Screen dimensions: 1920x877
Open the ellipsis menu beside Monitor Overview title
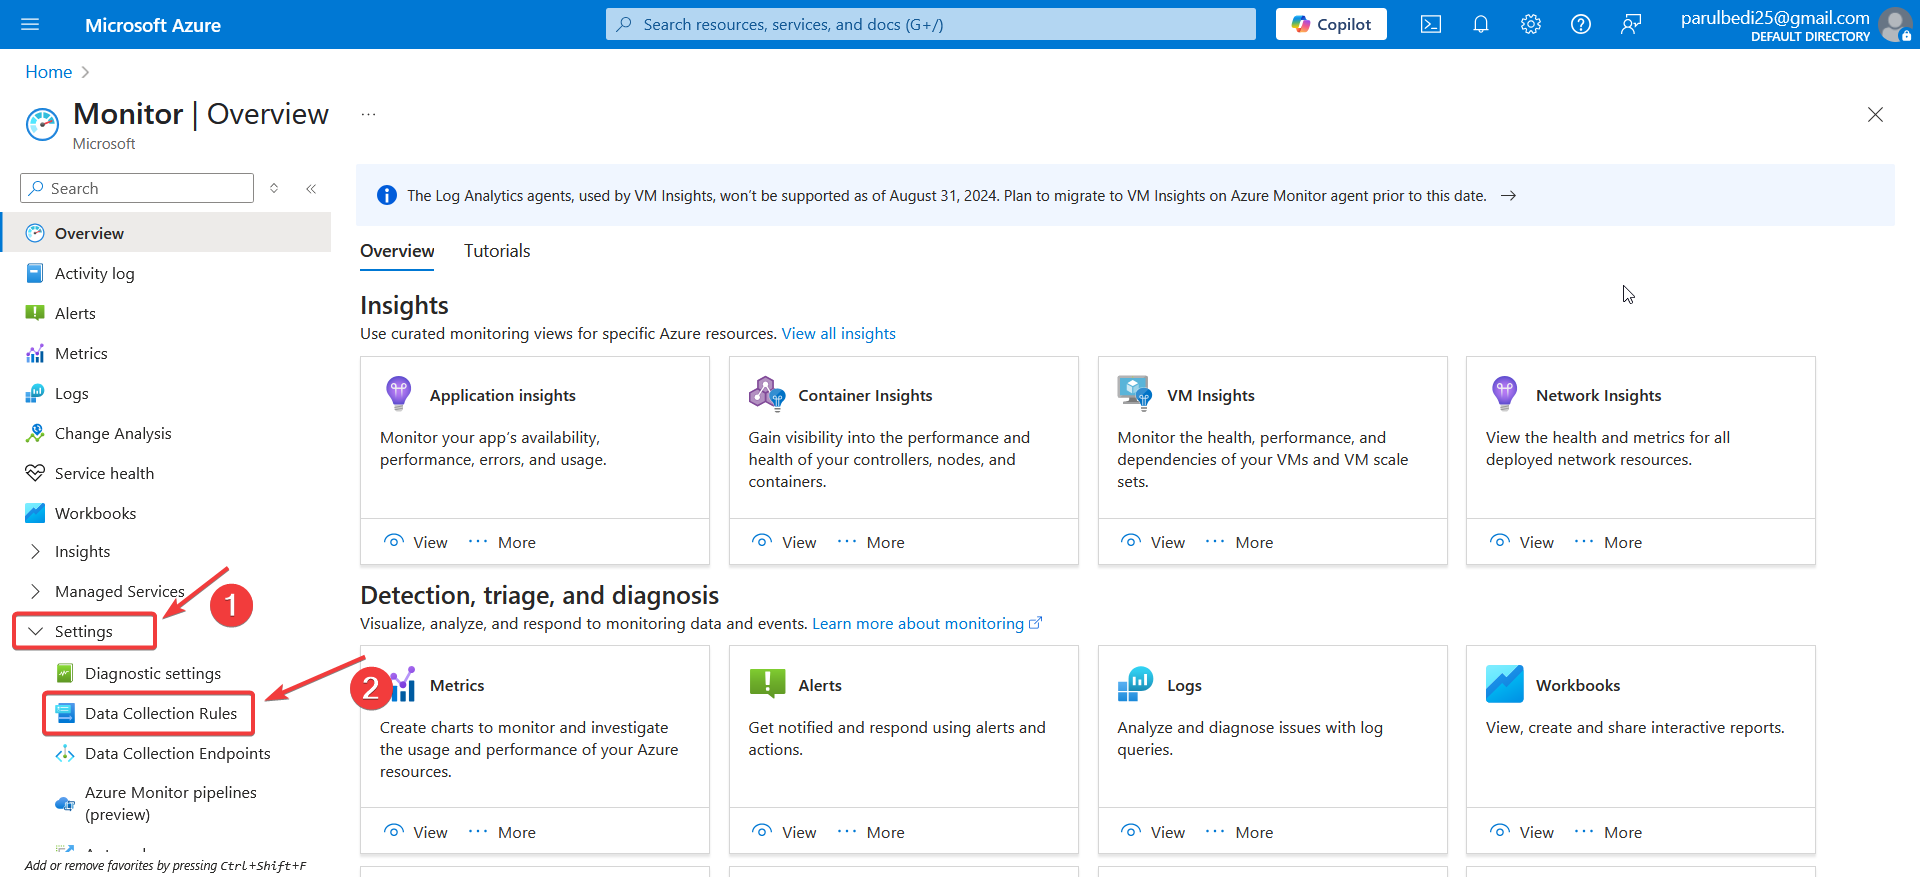point(369,115)
